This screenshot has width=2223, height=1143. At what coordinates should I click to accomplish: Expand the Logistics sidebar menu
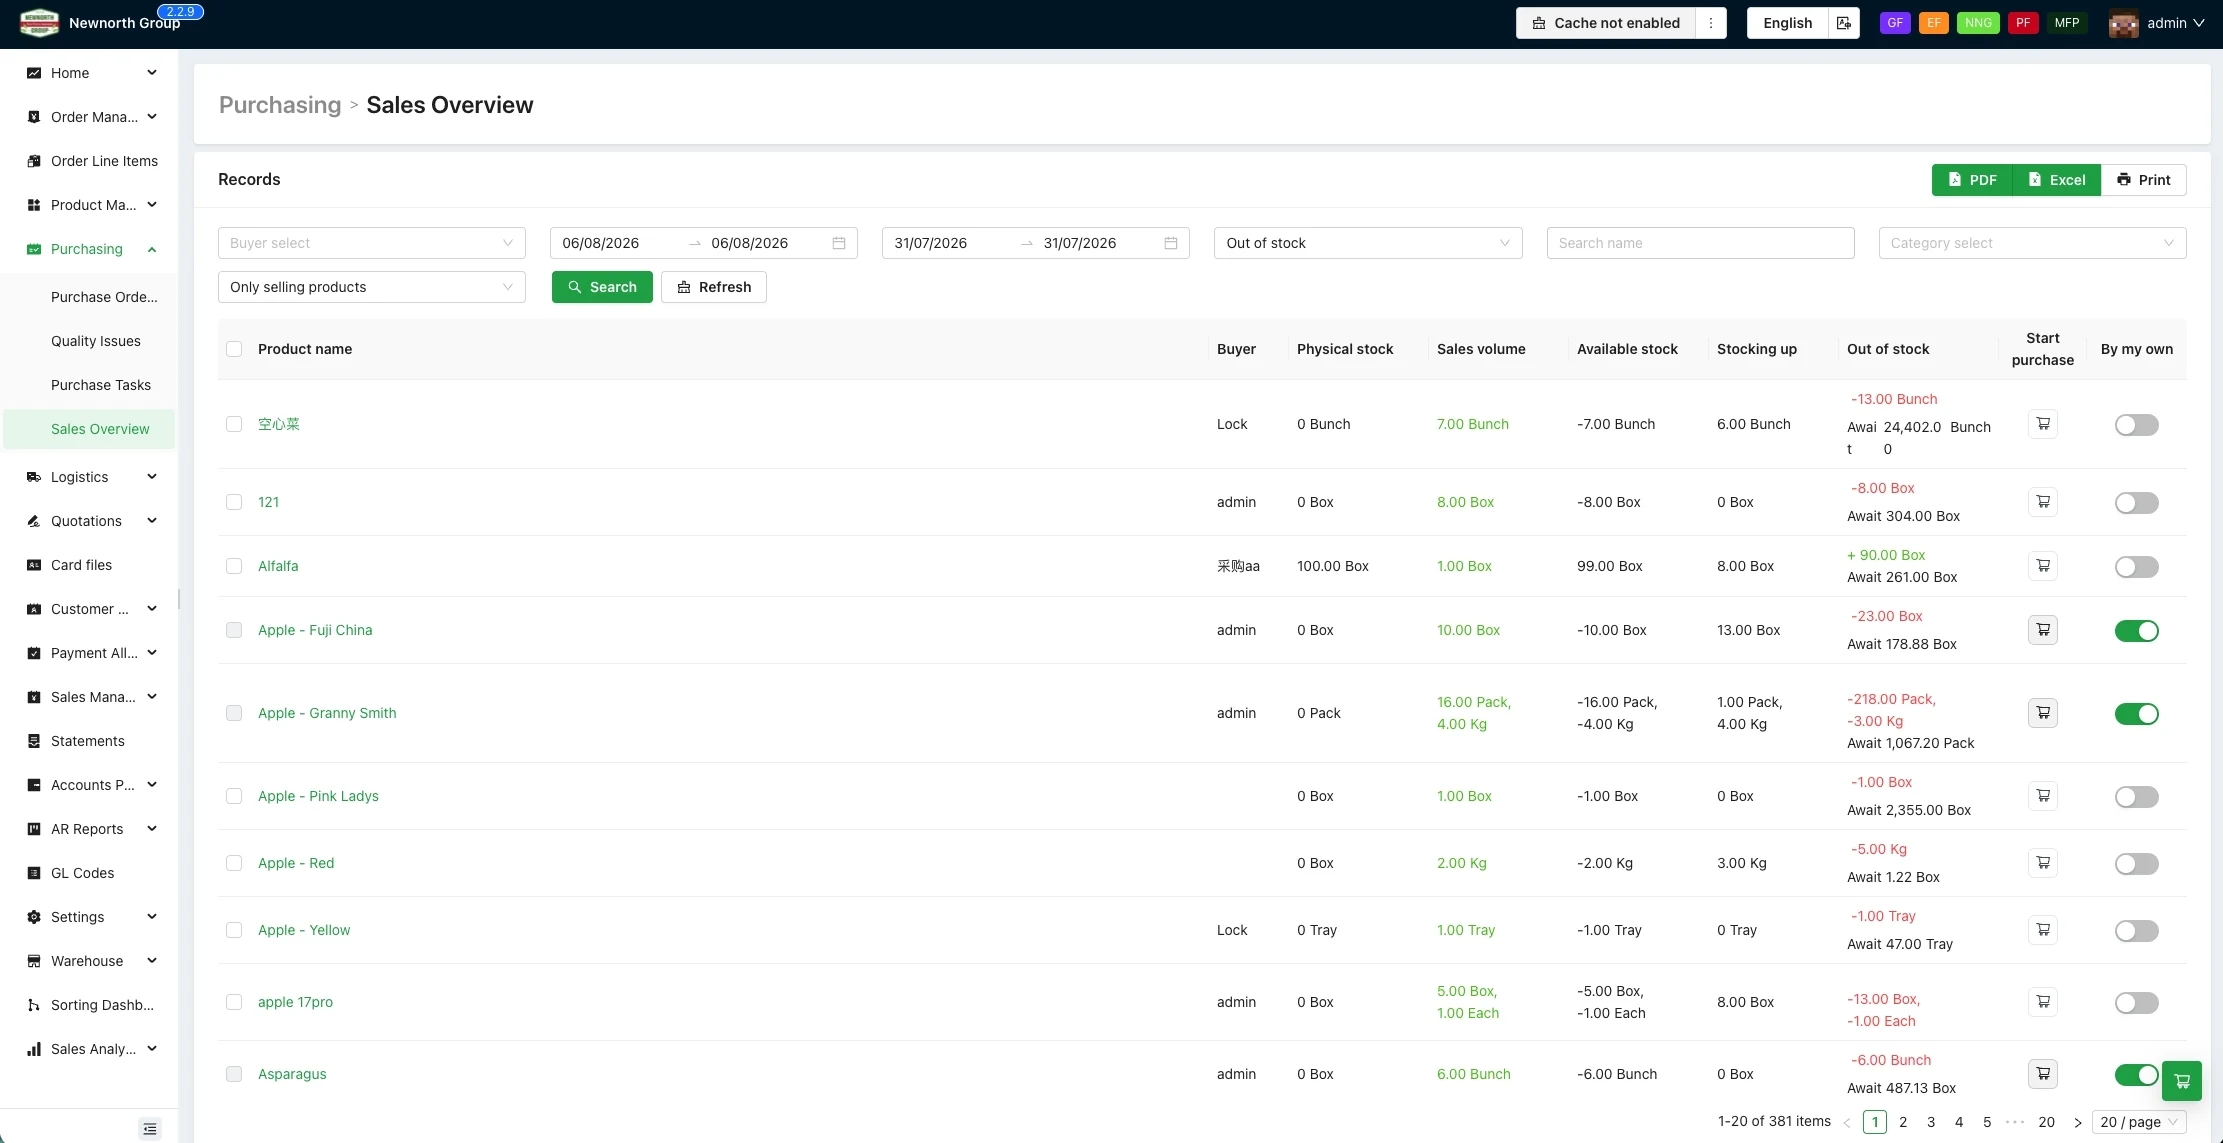point(91,477)
